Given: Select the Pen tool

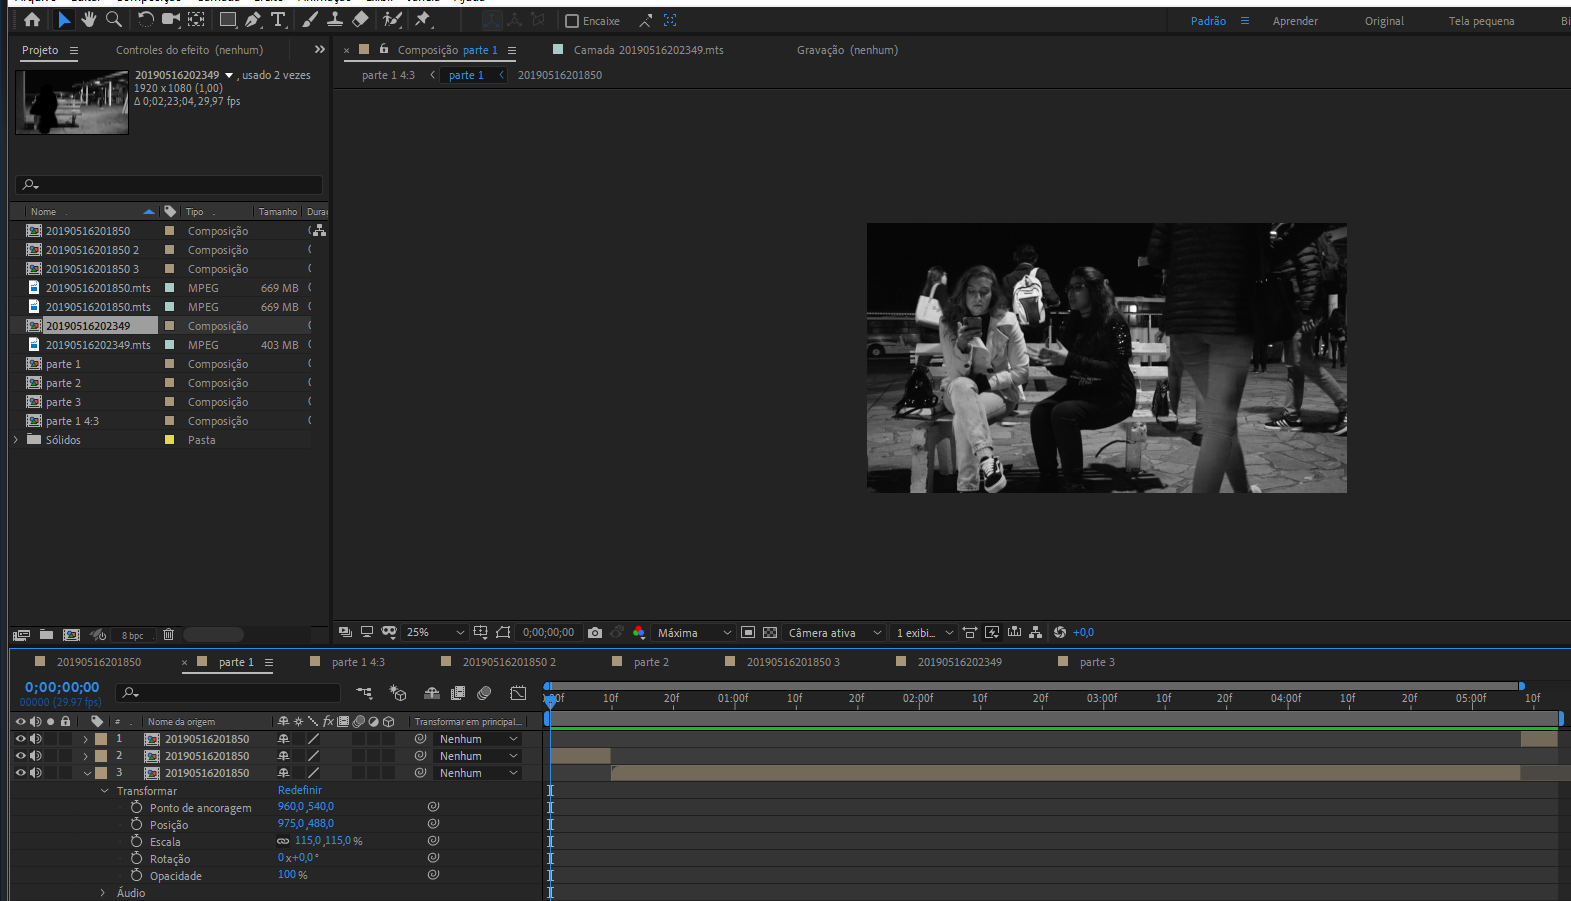Looking at the screenshot, I should 253,20.
